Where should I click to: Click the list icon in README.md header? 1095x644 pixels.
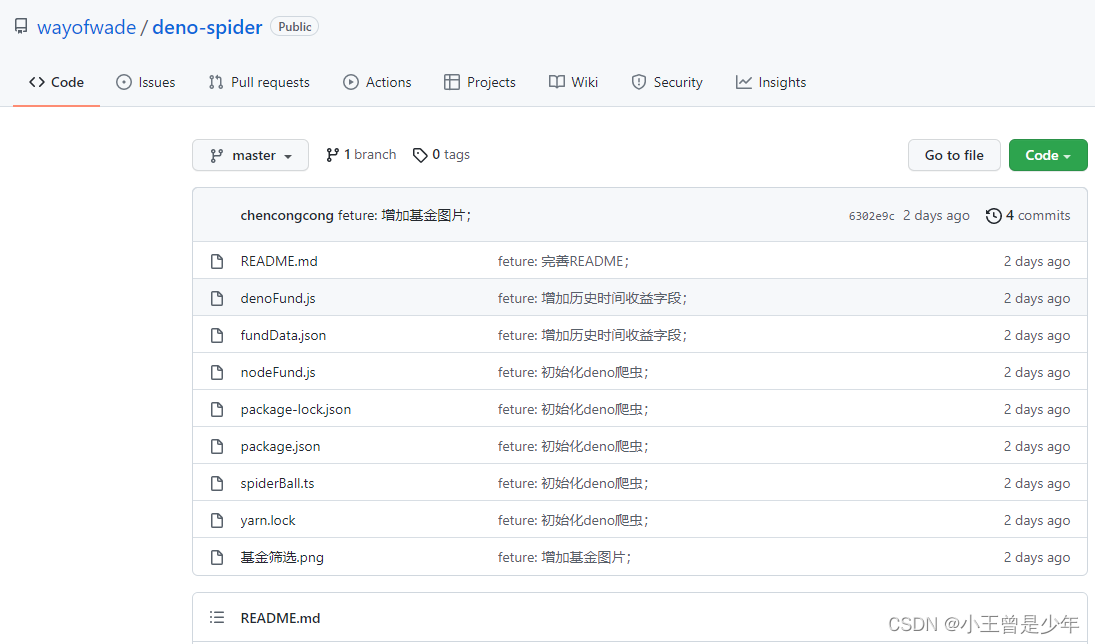217,618
